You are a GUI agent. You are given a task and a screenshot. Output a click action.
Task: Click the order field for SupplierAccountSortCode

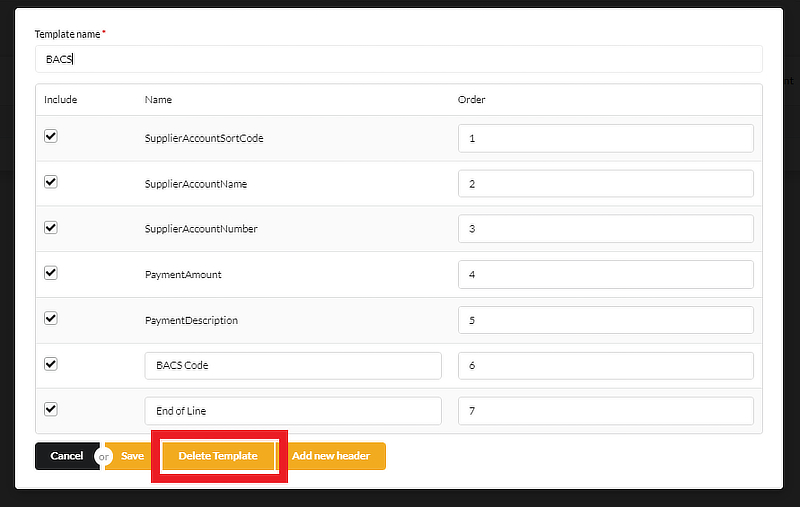pos(605,138)
